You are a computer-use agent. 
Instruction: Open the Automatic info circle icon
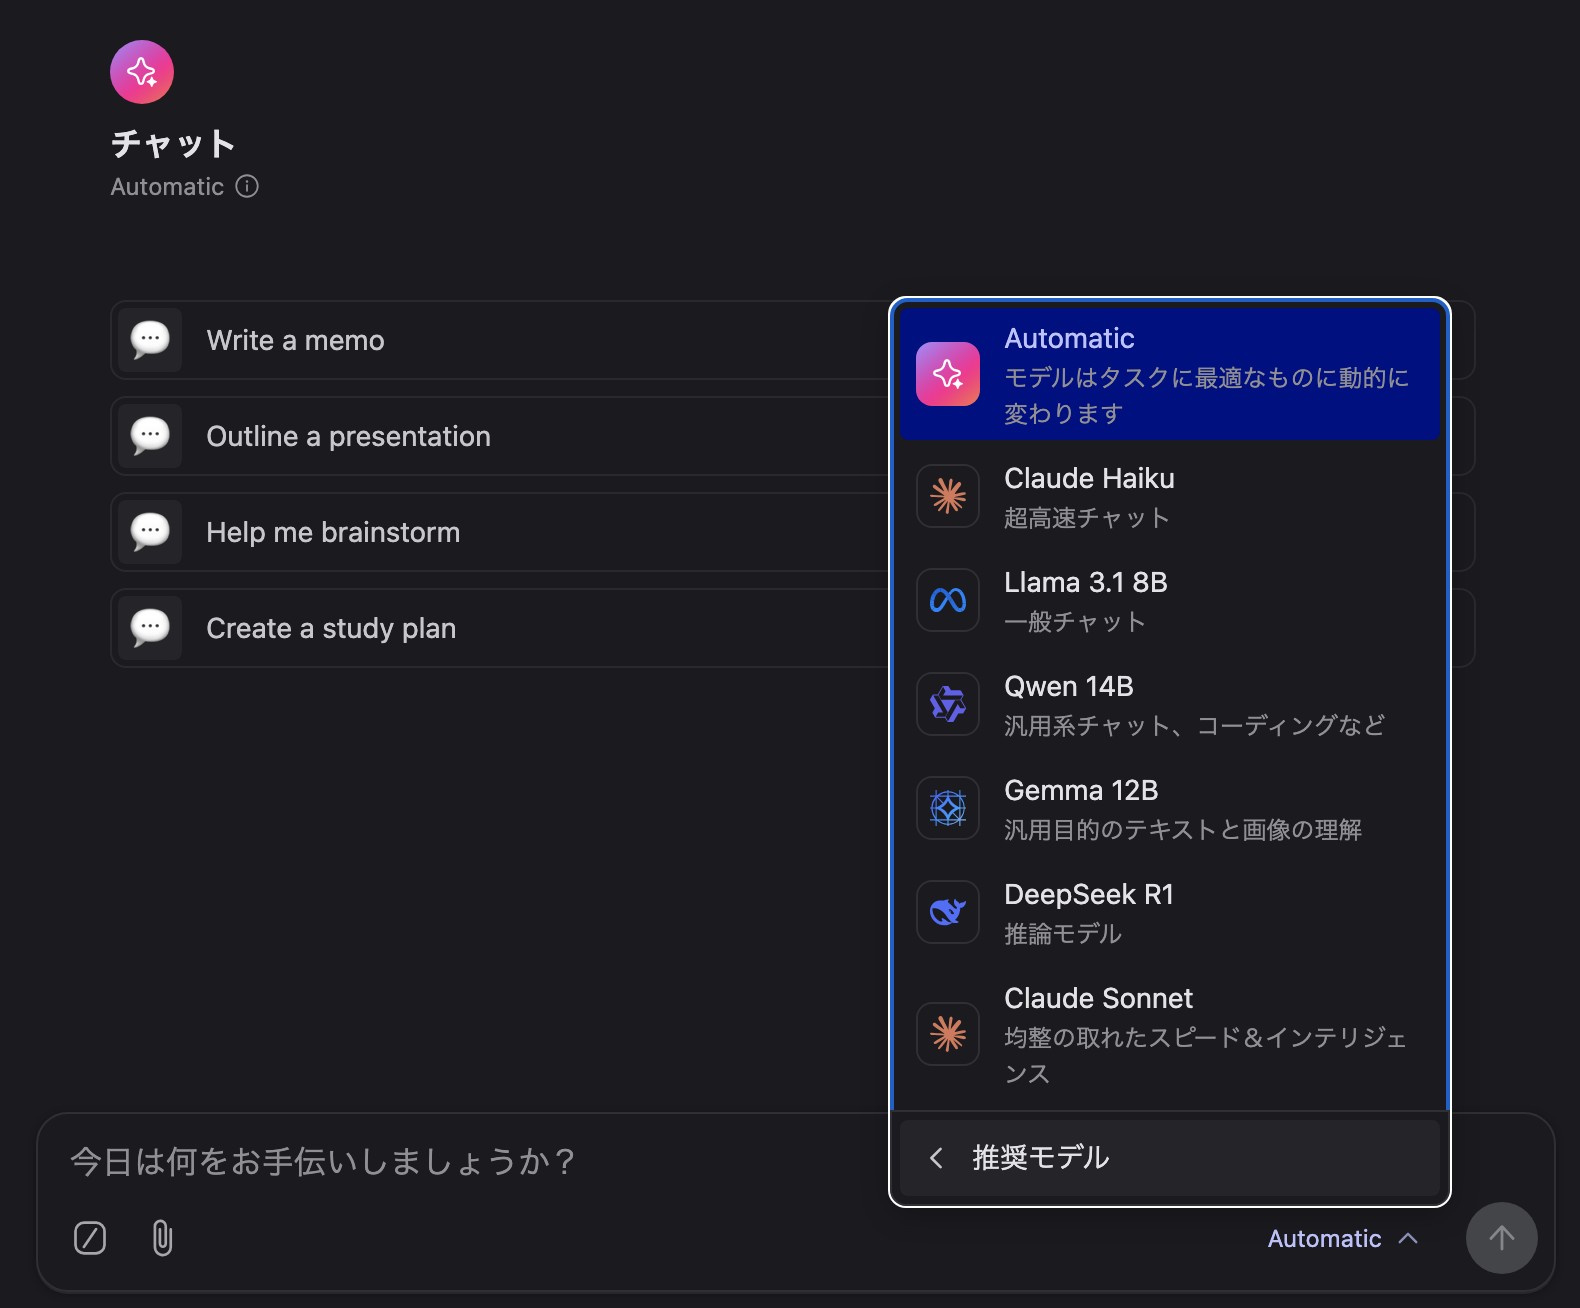pos(247,187)
